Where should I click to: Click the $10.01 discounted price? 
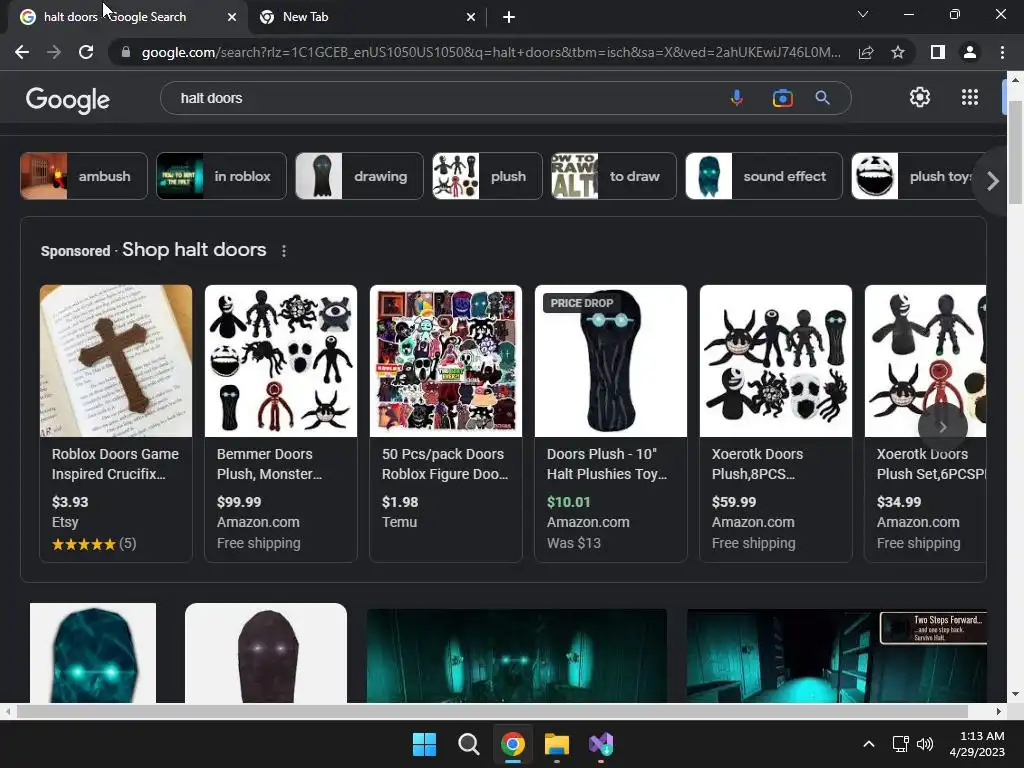(568, 502)
